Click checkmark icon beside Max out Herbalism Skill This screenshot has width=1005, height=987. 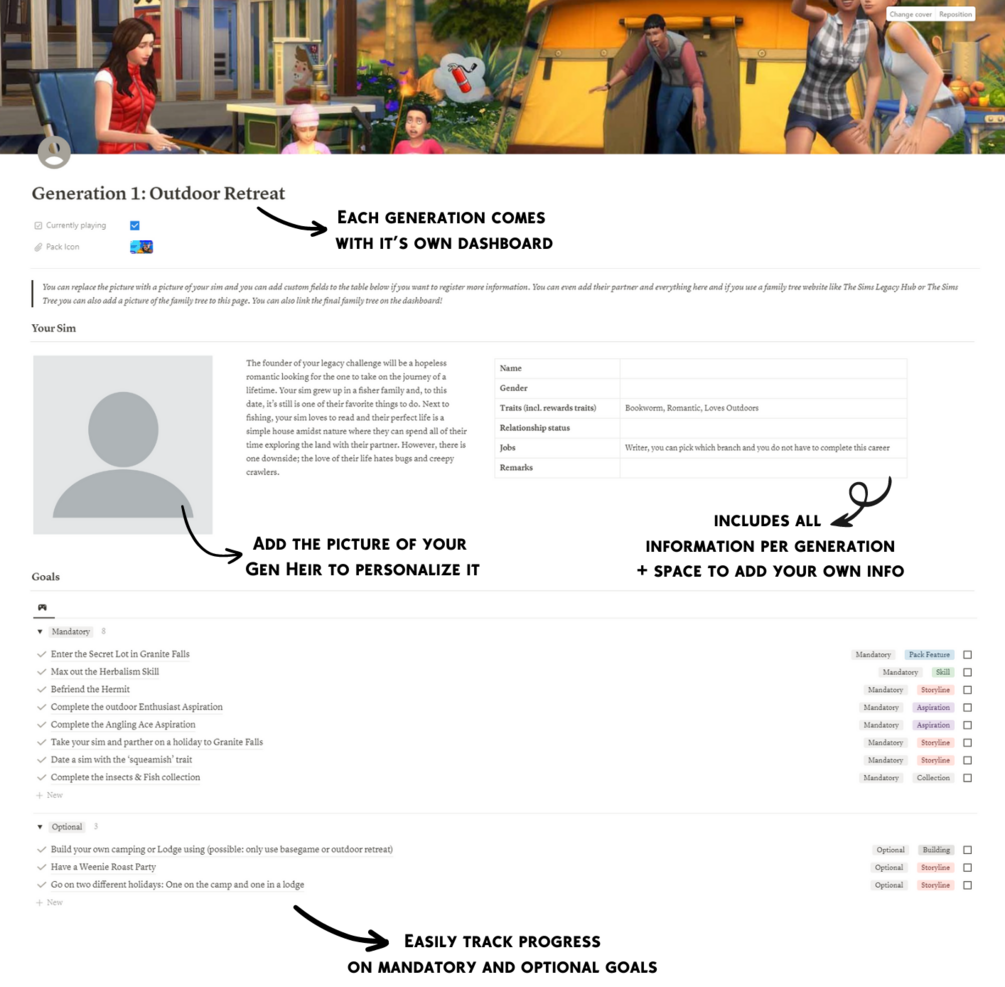[x=42, y=672]
